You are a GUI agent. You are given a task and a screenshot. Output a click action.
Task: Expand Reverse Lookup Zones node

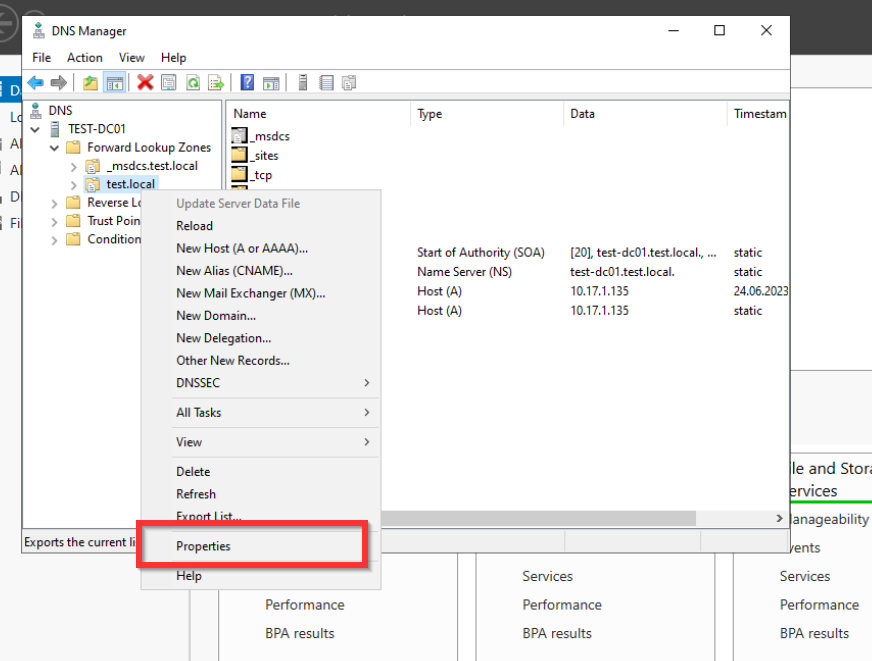[x=54, y=203]
